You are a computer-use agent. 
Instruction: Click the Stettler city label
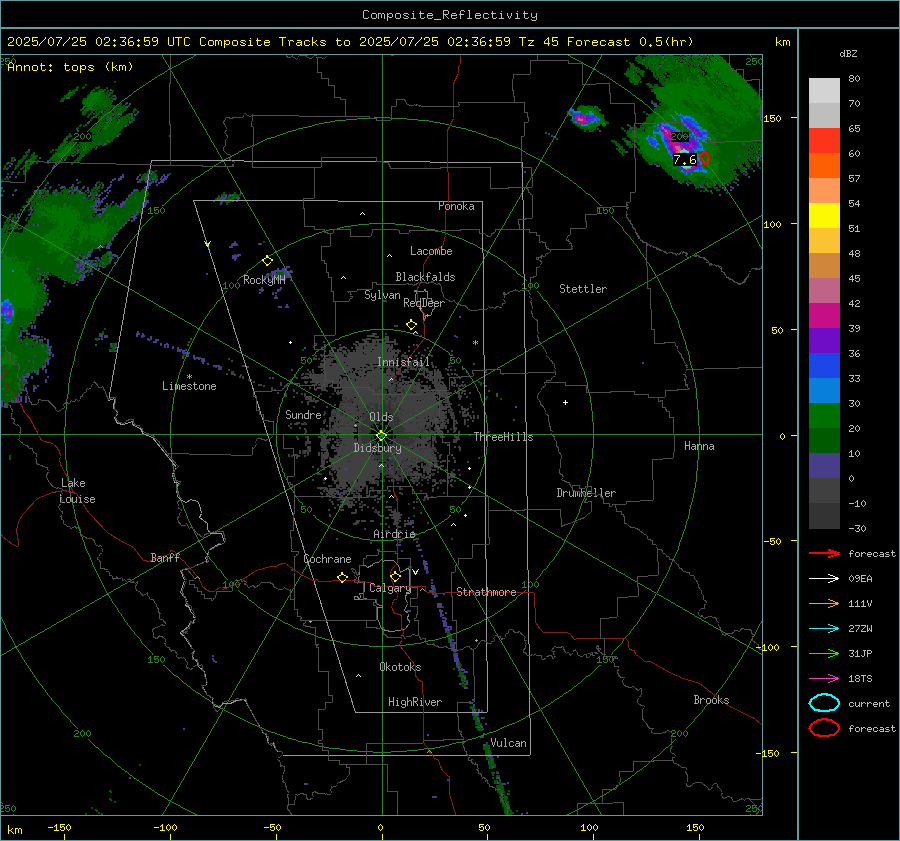pyautogui.click(x=583, y=289)
